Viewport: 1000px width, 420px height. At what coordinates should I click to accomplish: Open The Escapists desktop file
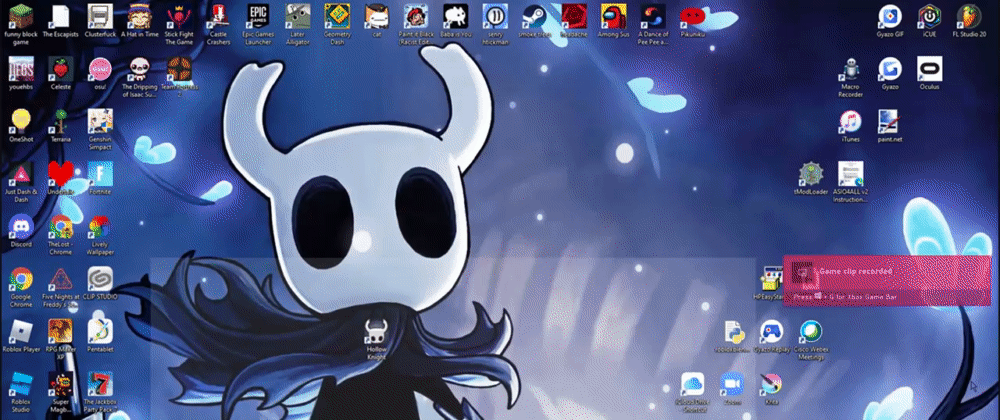tap(61, 22)
